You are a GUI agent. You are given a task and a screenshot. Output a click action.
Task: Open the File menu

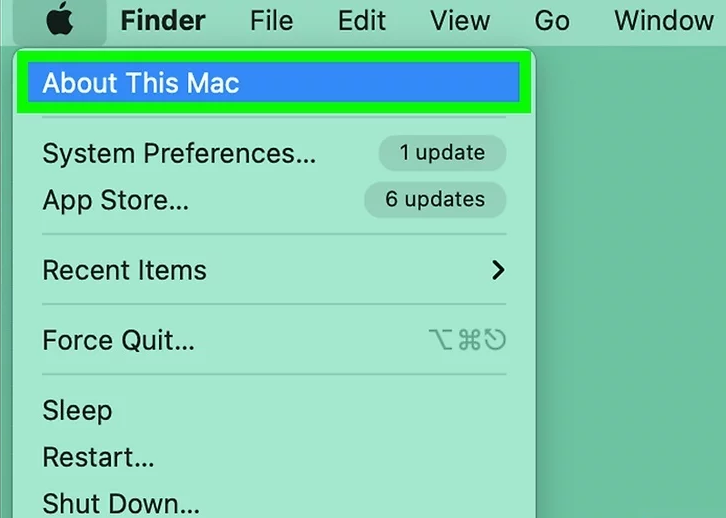pyautogui.click(x=272, y=21)
